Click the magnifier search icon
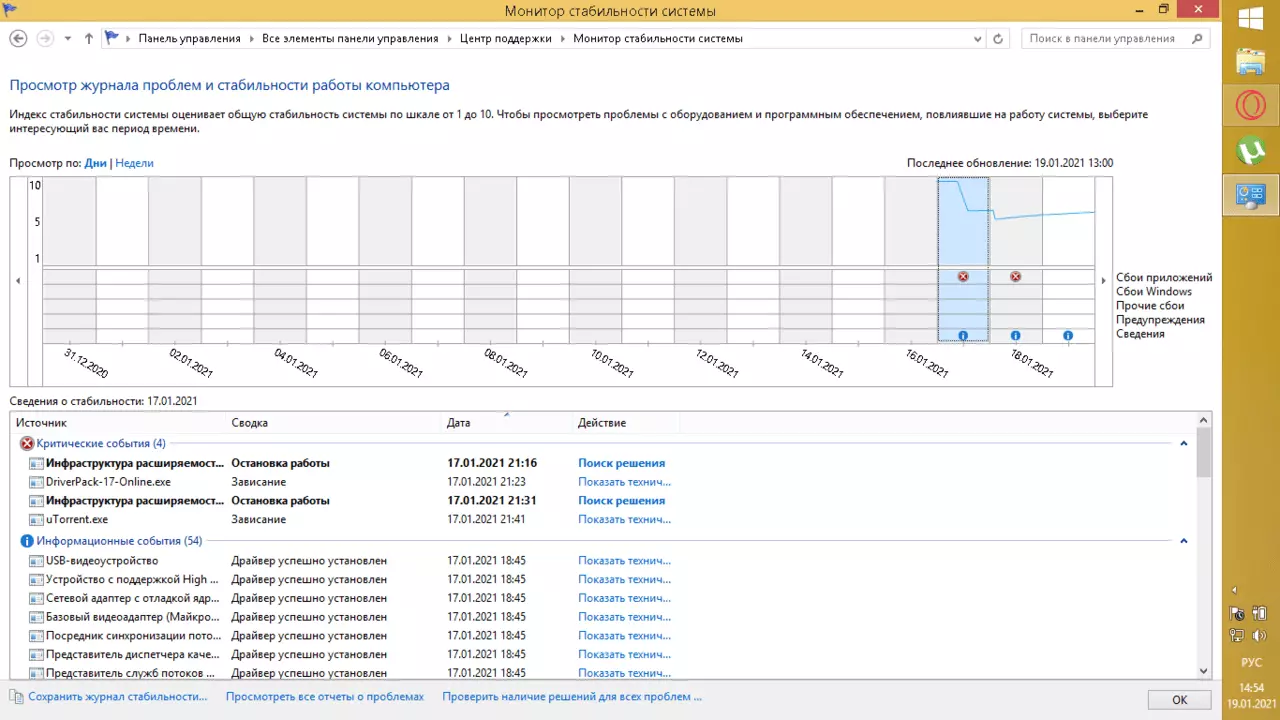Viewport: 1280px width, 720px height. click(1198, 39)
